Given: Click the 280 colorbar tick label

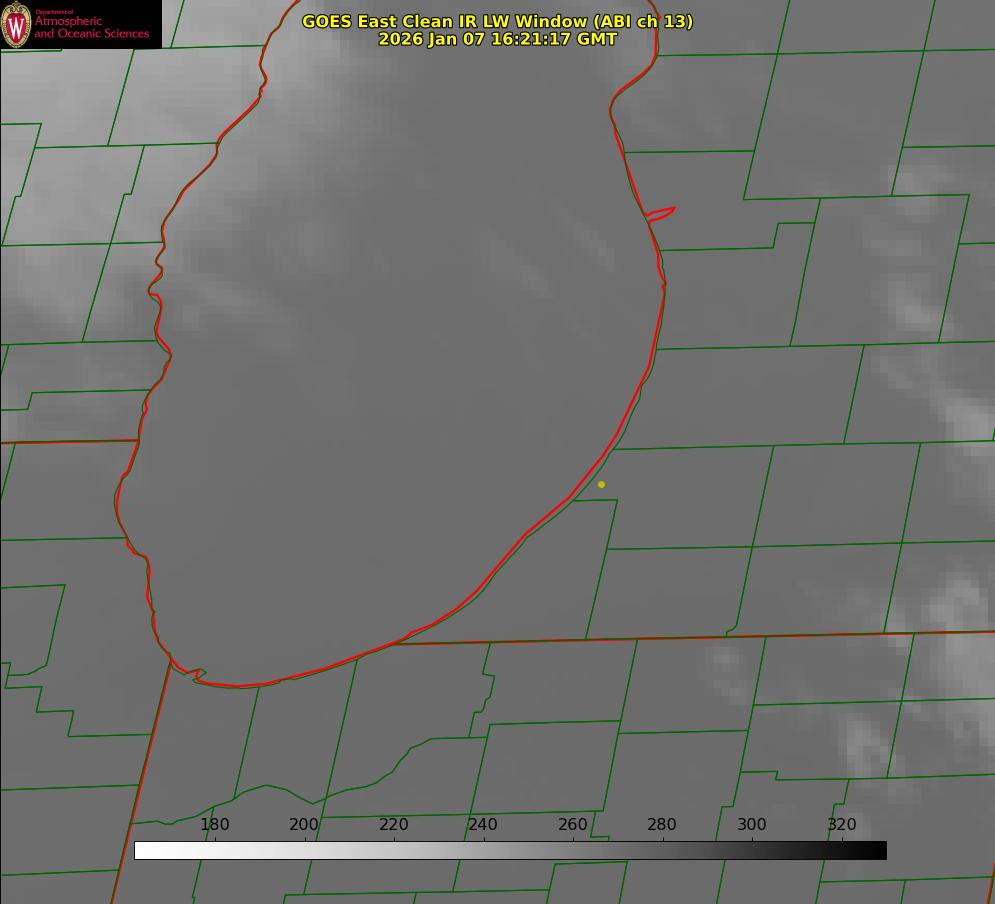Looking at the screenshot, I should [x=662, y=825].
